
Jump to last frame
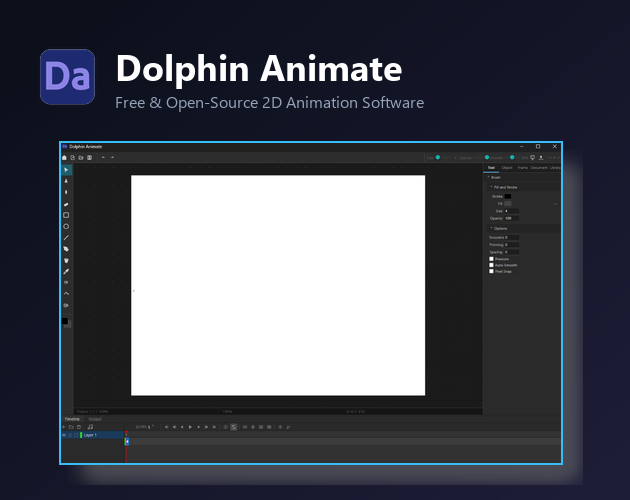(x=214, y=427)
